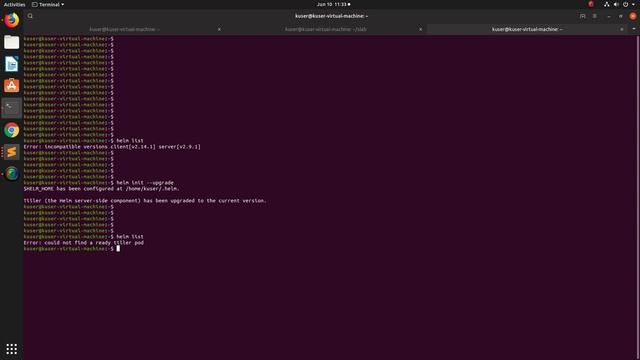Open the Terminal app menu dropdown
640x360 pixels.
[x=48, y=4]
